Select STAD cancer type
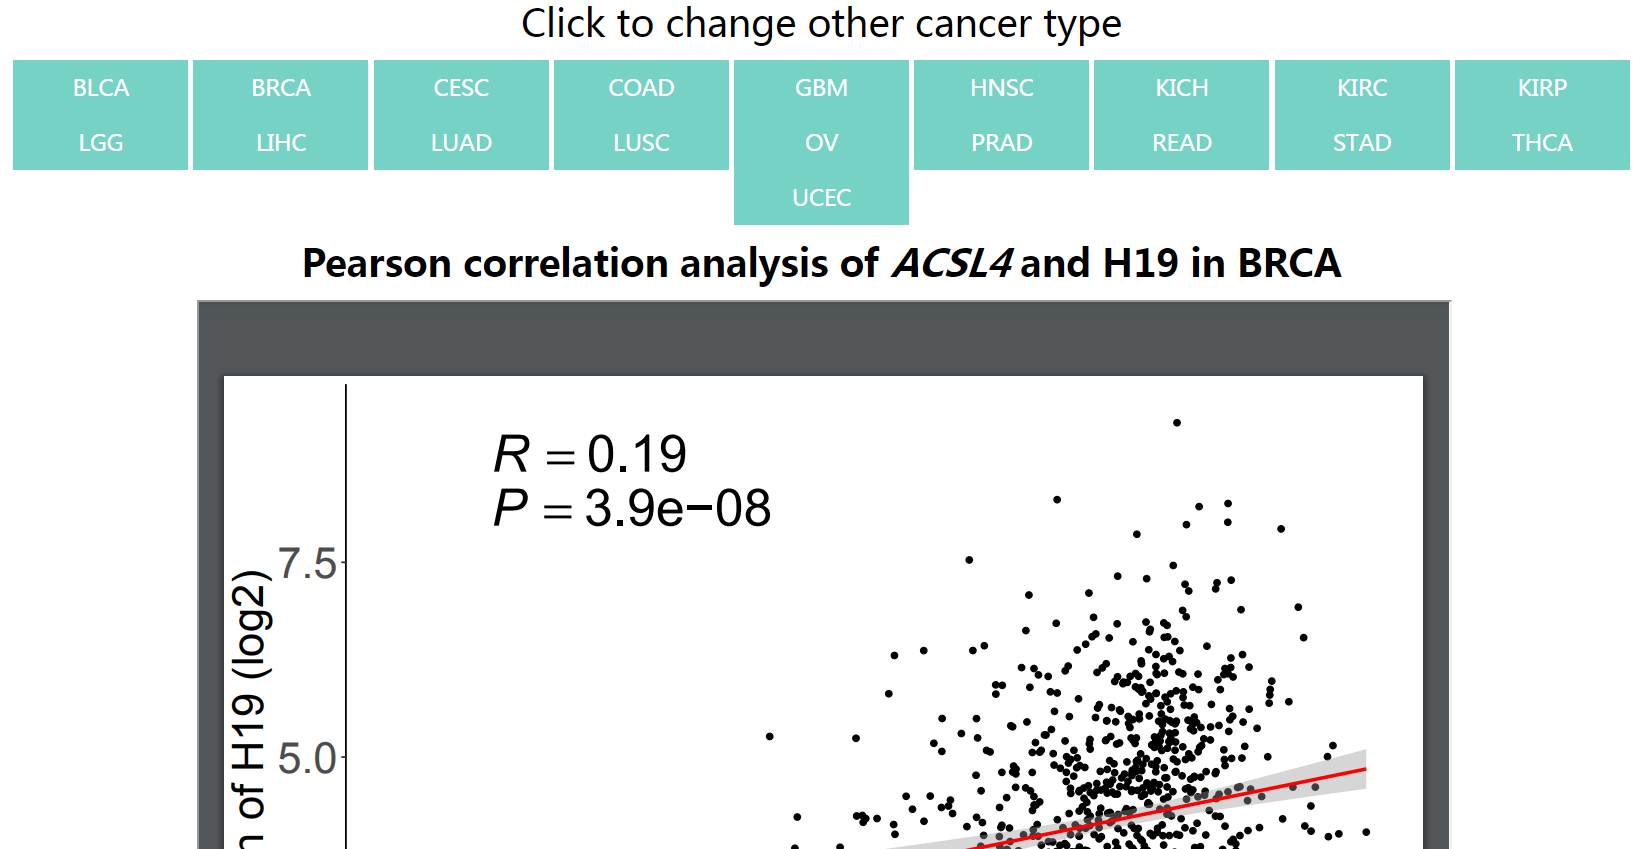The height and width of the screenshot is (849, 1644). (x=1362, y=143)
